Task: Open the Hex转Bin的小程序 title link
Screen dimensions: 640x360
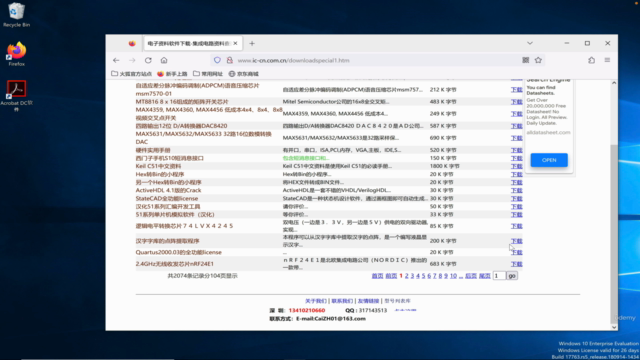Action: coord(160,174)
